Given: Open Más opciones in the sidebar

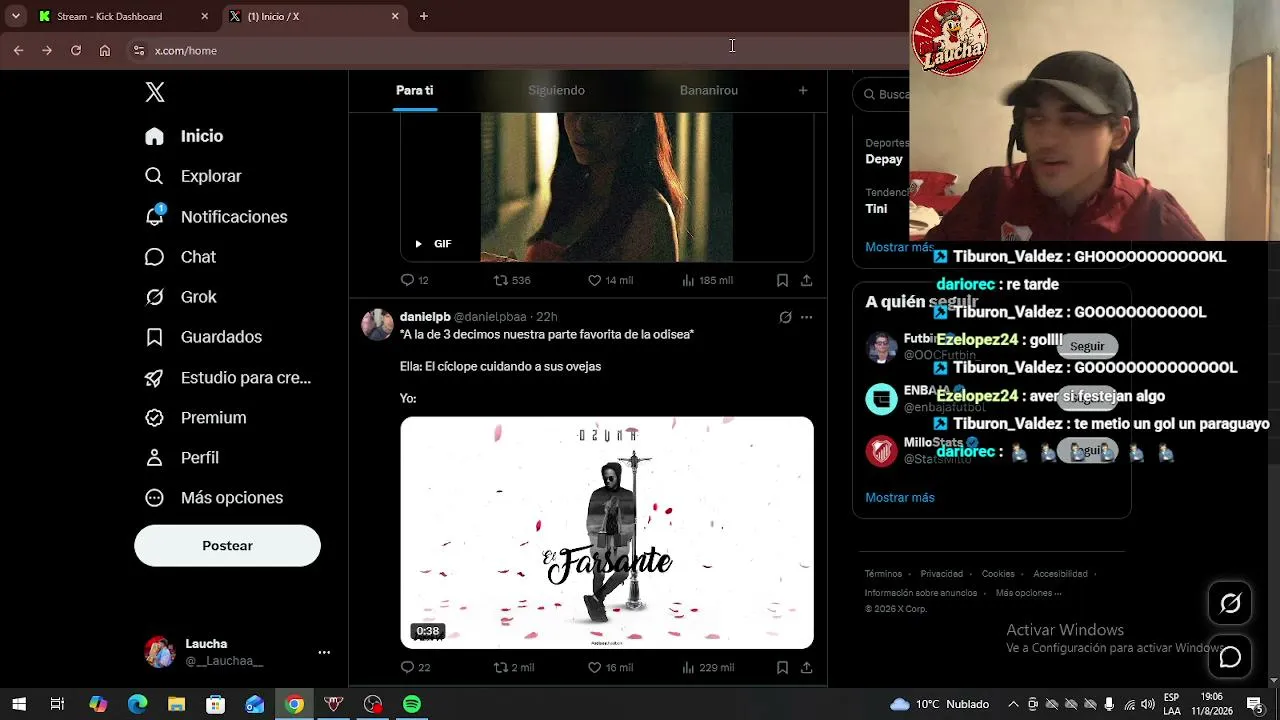Looking at the screenshot, I should [214, 498].
